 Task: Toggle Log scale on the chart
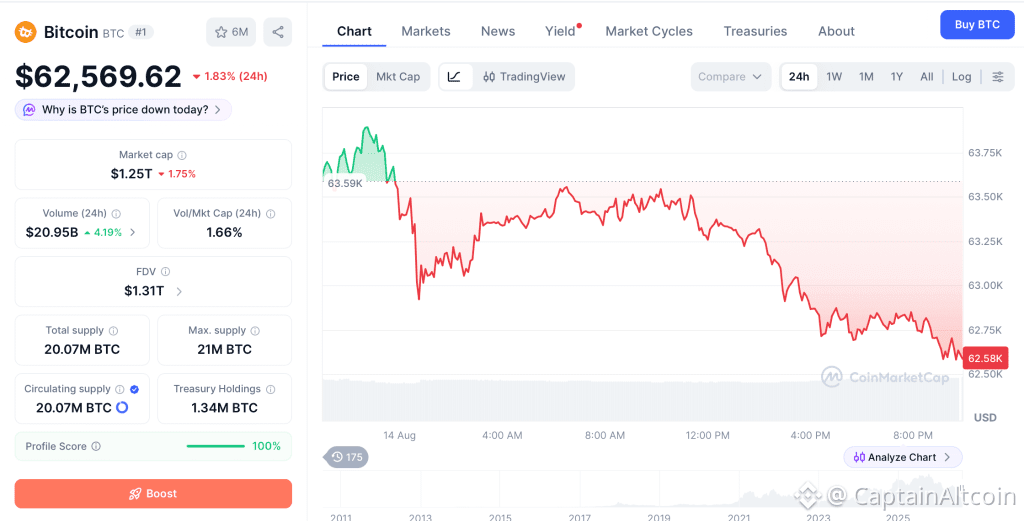click(961, 77)
